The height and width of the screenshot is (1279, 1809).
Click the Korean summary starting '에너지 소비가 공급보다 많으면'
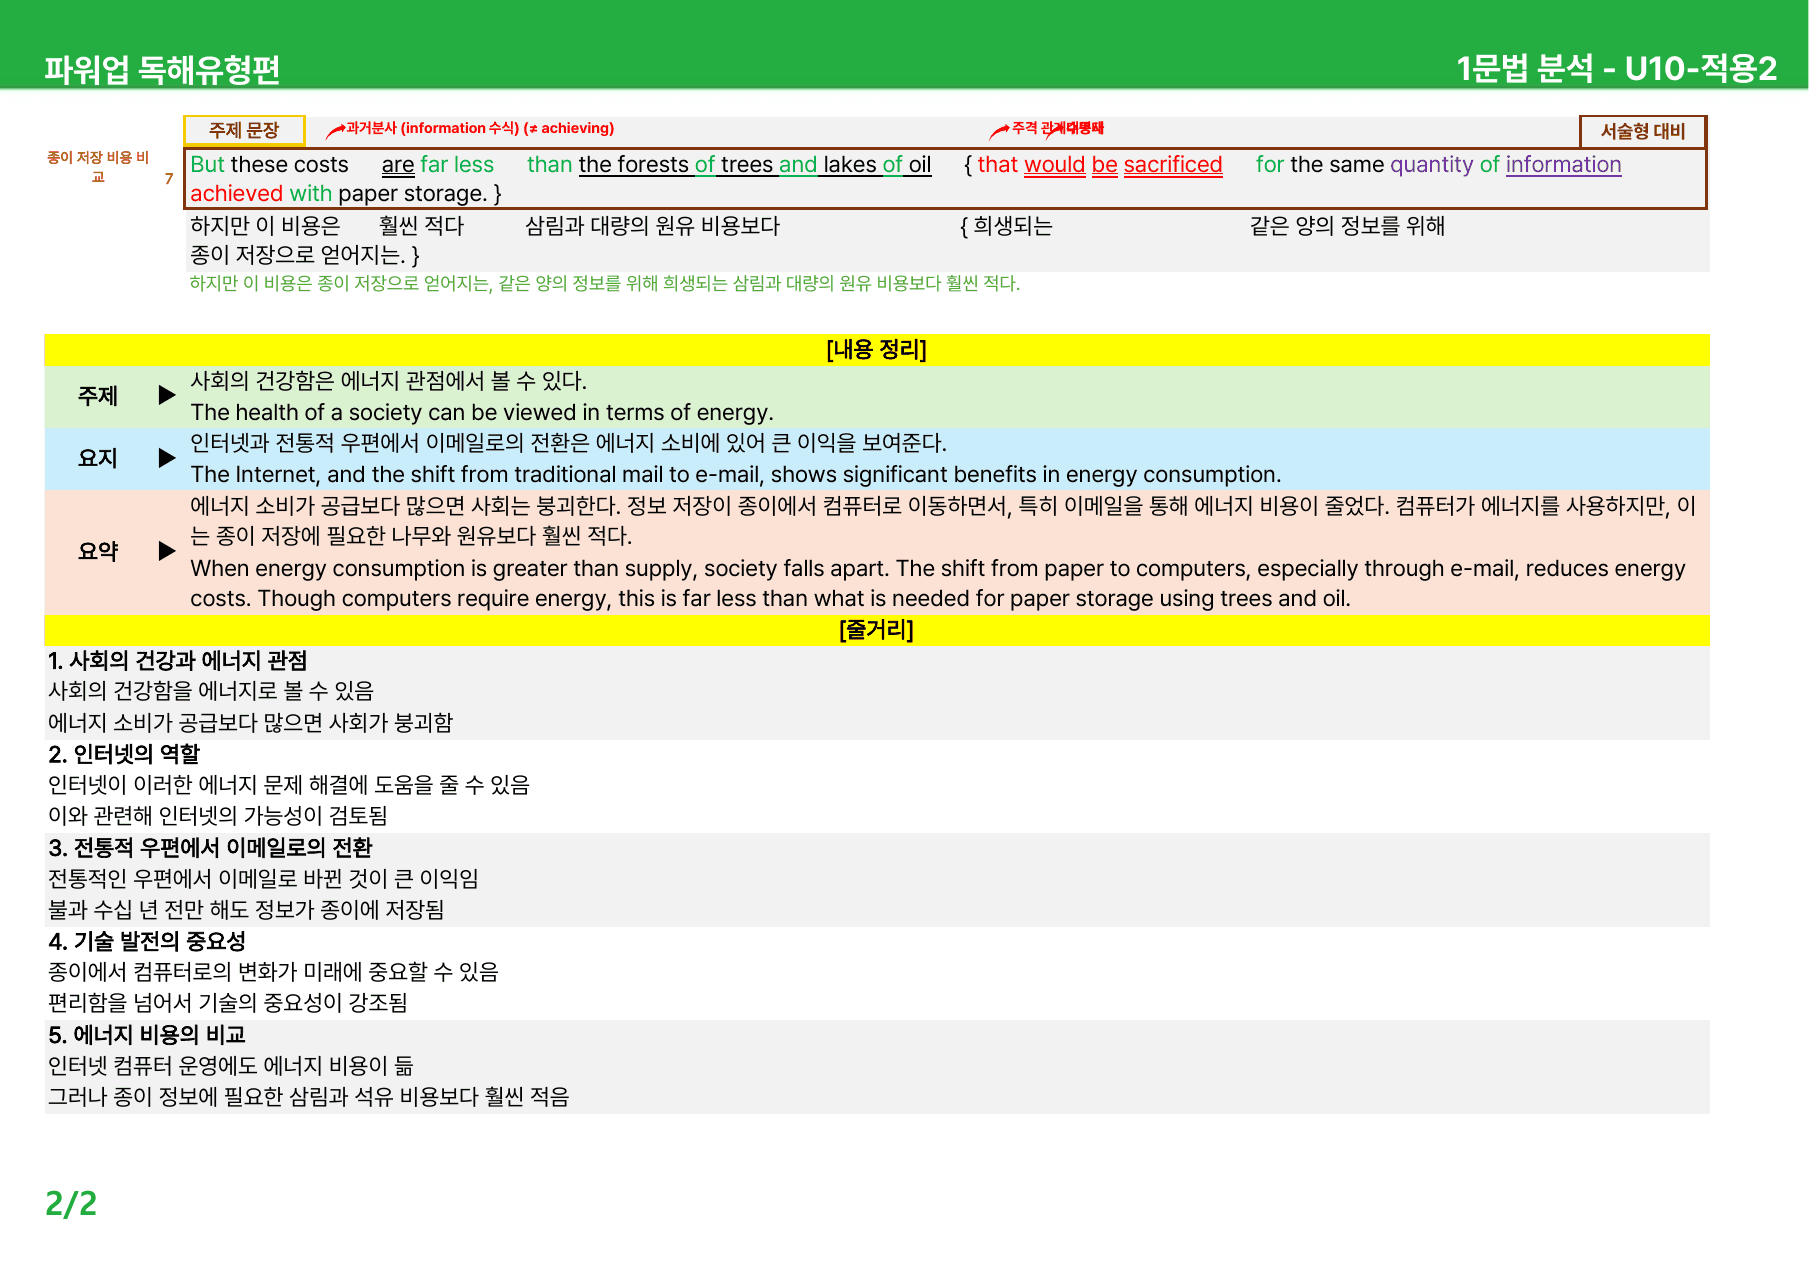point(942,521)
